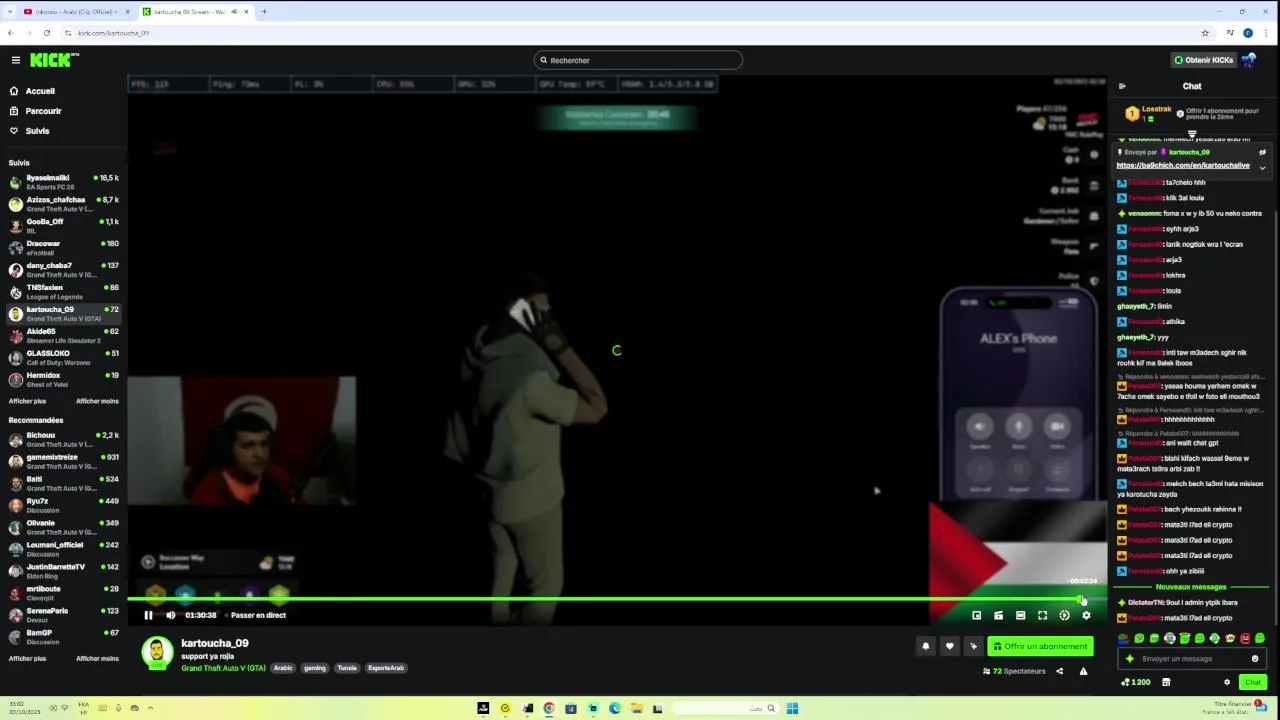The width and height of the screenshot is (1280, 720).
Task: Open the clip creation icon
Action: [998, 615]
